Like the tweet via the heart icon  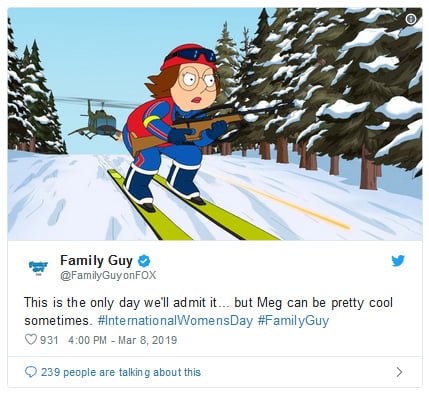[31, 339]
